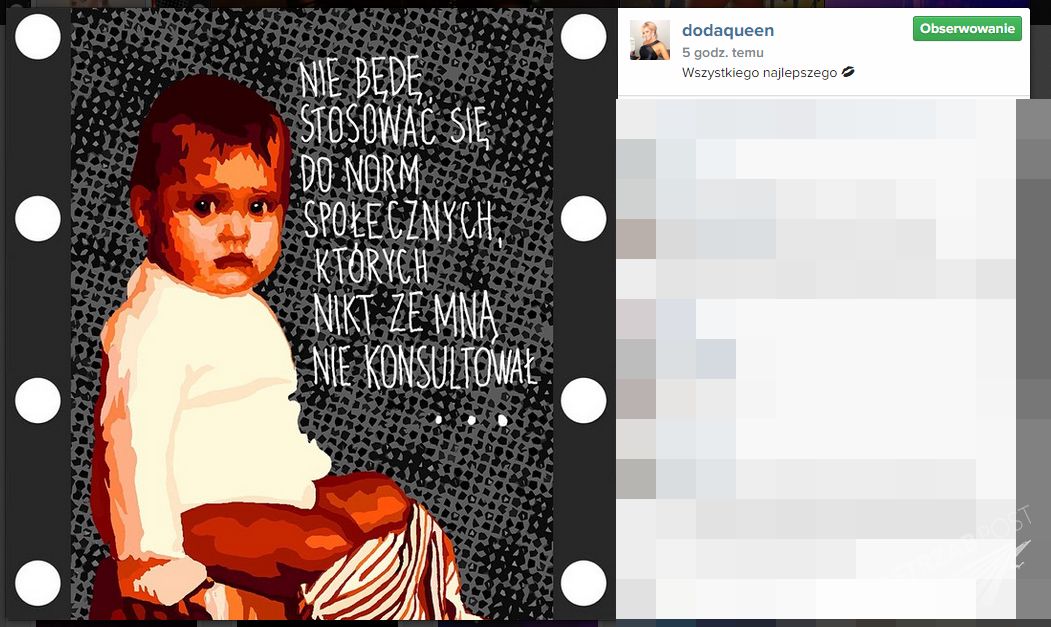Click the gray scrollbar strip at right edge
The image size is (1051, 627).
pos(1034,359)
